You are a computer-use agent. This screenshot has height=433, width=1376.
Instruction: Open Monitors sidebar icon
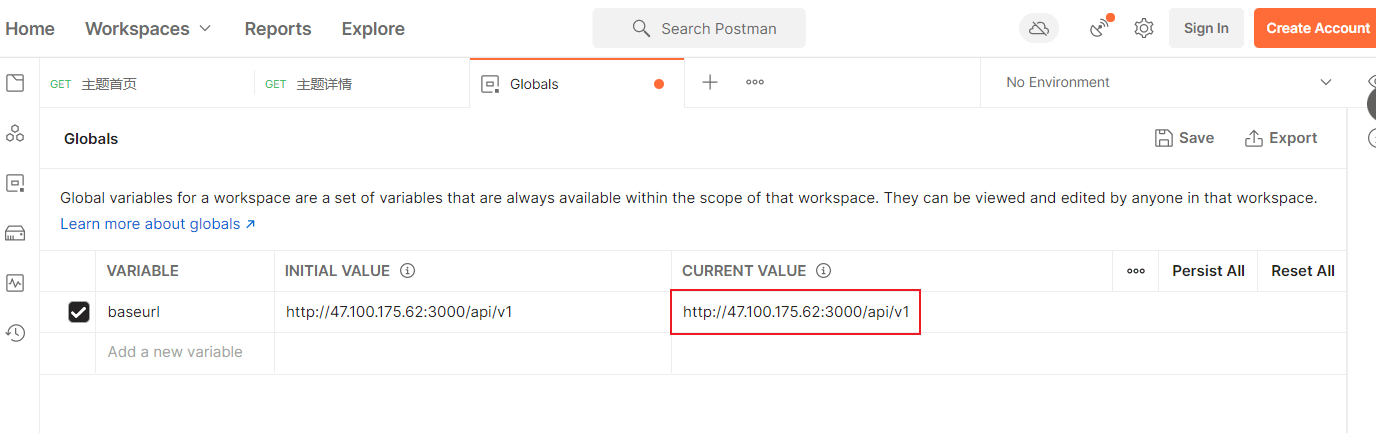[x=15, y=283]
